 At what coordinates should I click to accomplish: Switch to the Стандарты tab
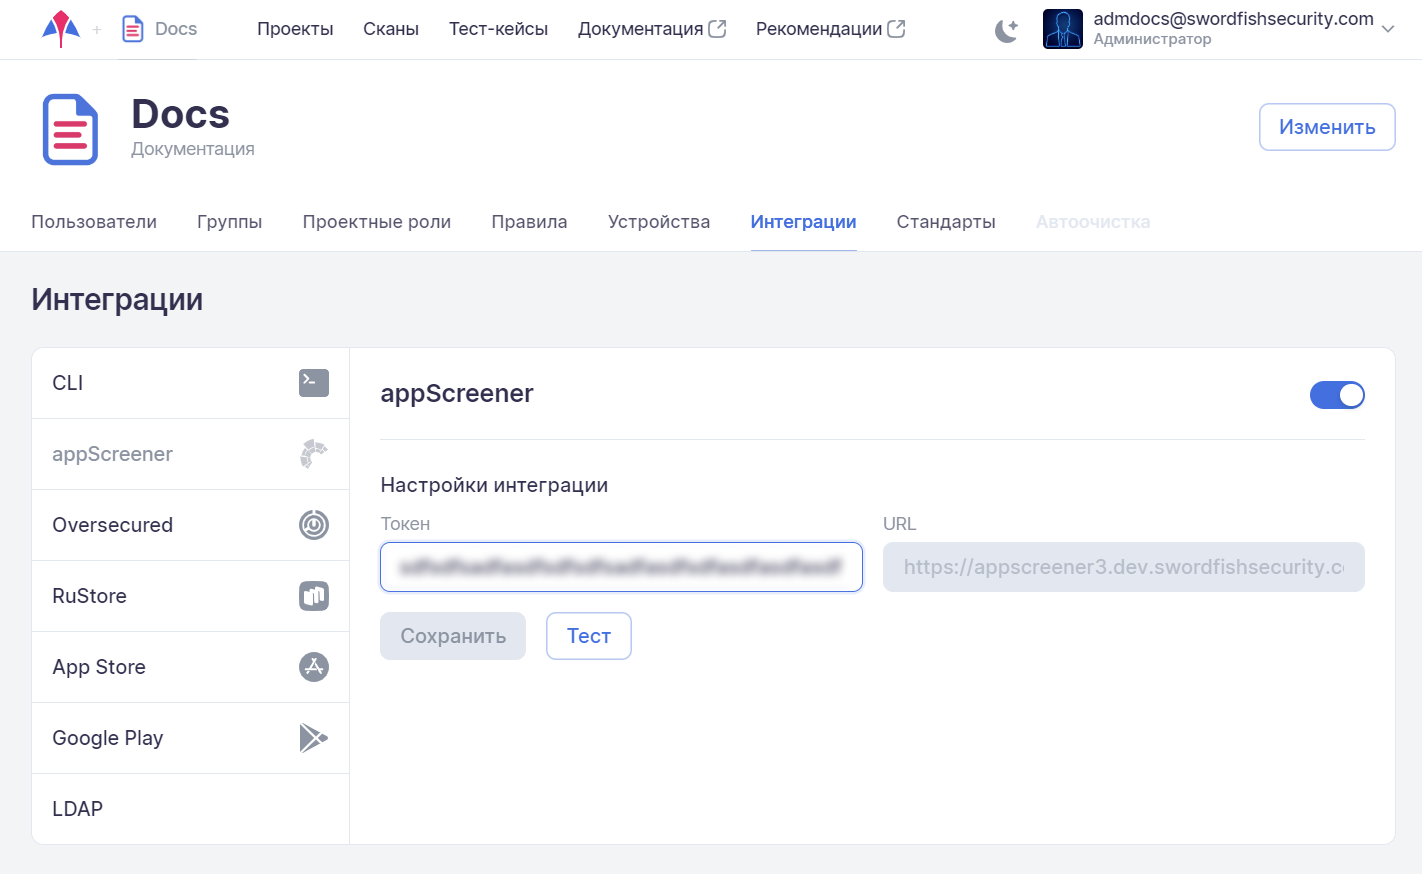[x=945, y=222]
